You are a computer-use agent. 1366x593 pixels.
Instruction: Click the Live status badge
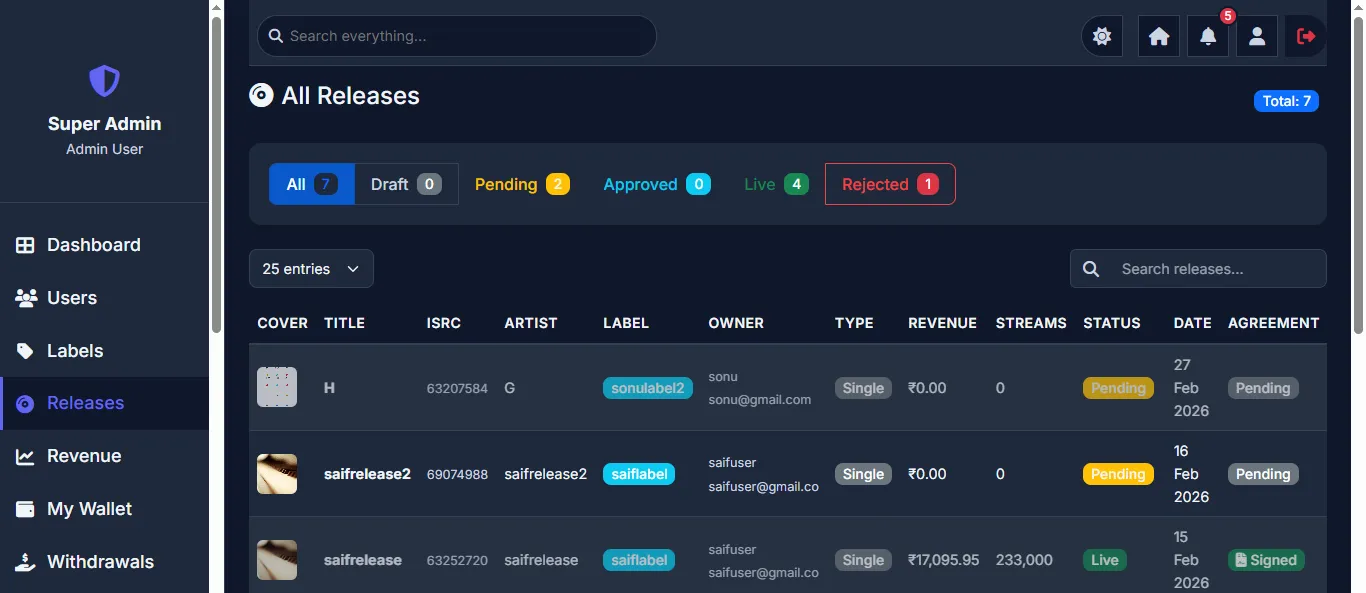pos(1105,560)
